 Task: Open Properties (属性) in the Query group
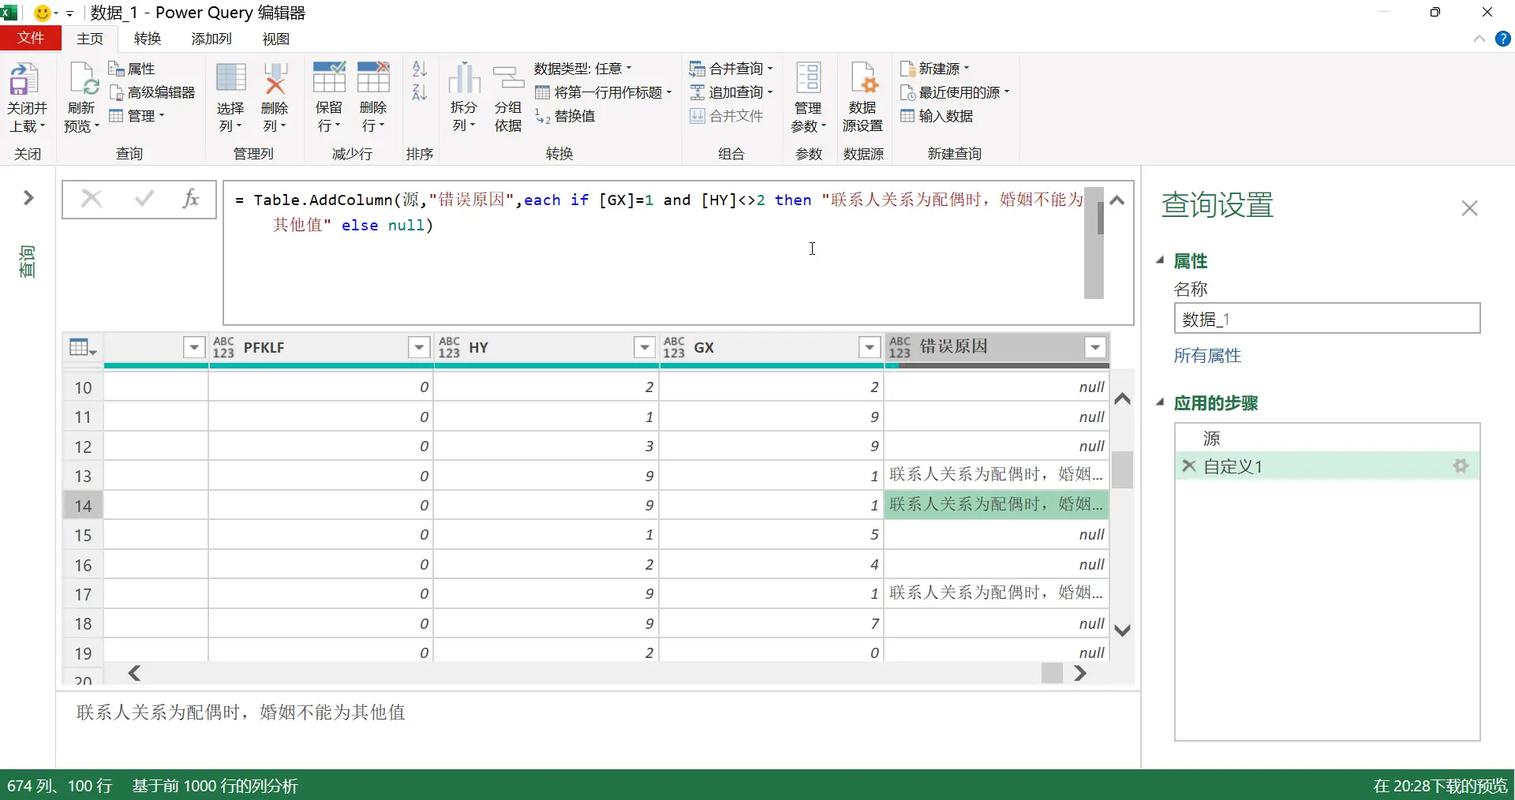point(132,68)
